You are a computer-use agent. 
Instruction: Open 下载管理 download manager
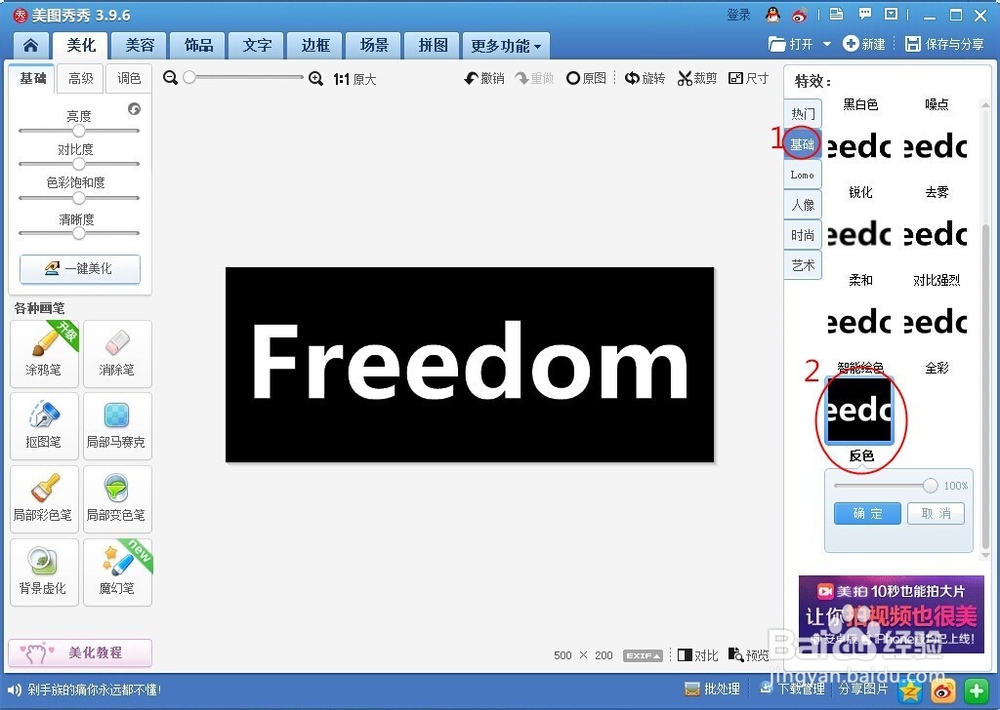click(792, 689)
